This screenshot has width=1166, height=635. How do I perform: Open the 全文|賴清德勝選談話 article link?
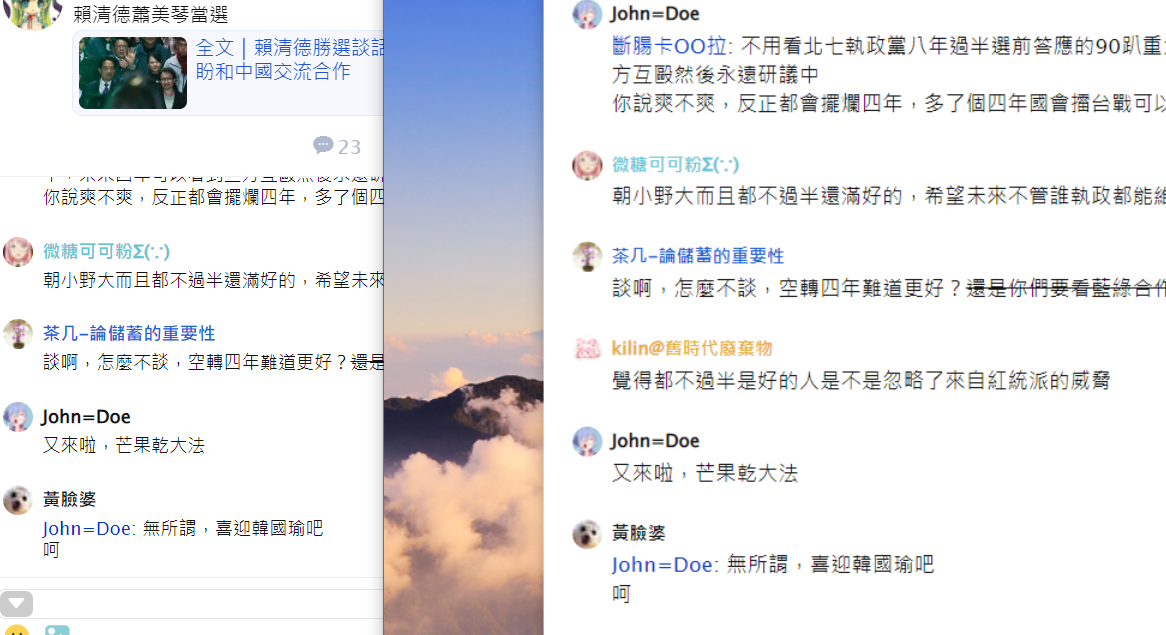290,59
